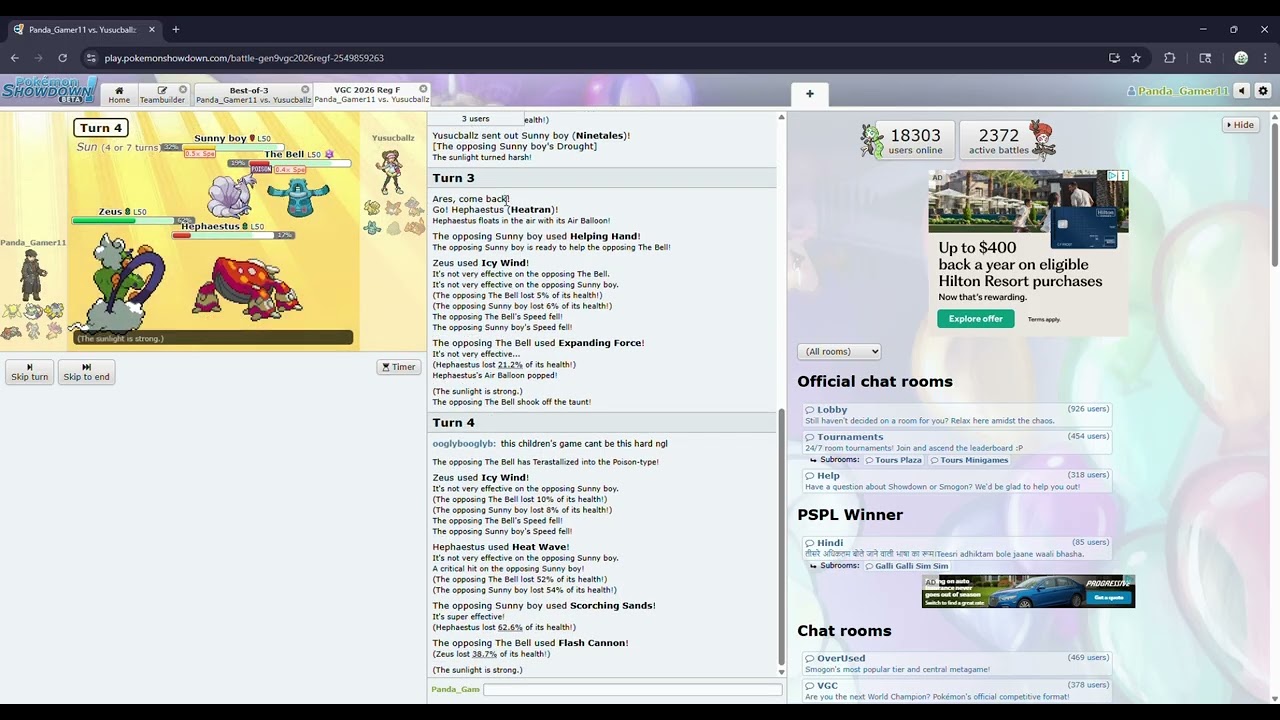Switch to the Best-of-3 battle tab
Viewport: 1280px width, 720px height.
tap(253, 95)
